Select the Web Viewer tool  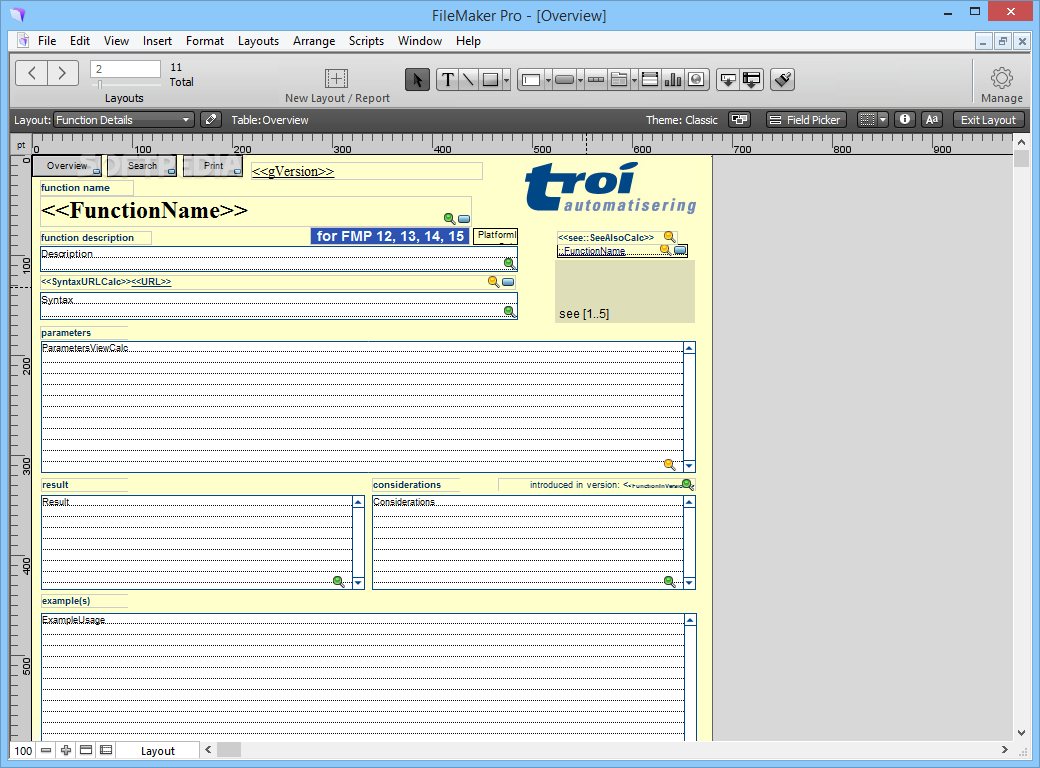[x=696, y=80]
